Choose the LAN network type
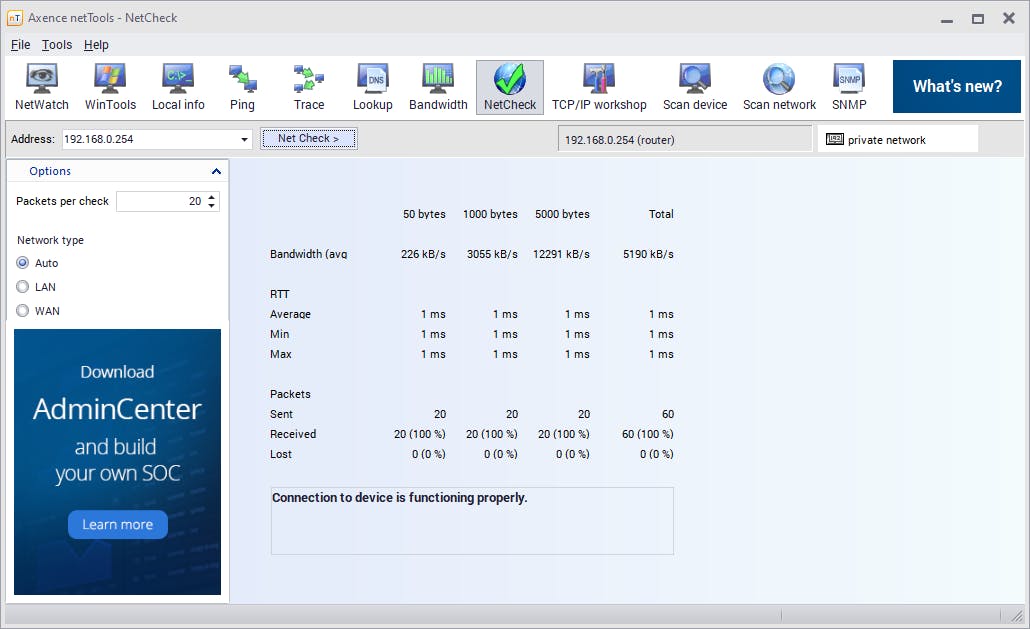 coord(23,287)
